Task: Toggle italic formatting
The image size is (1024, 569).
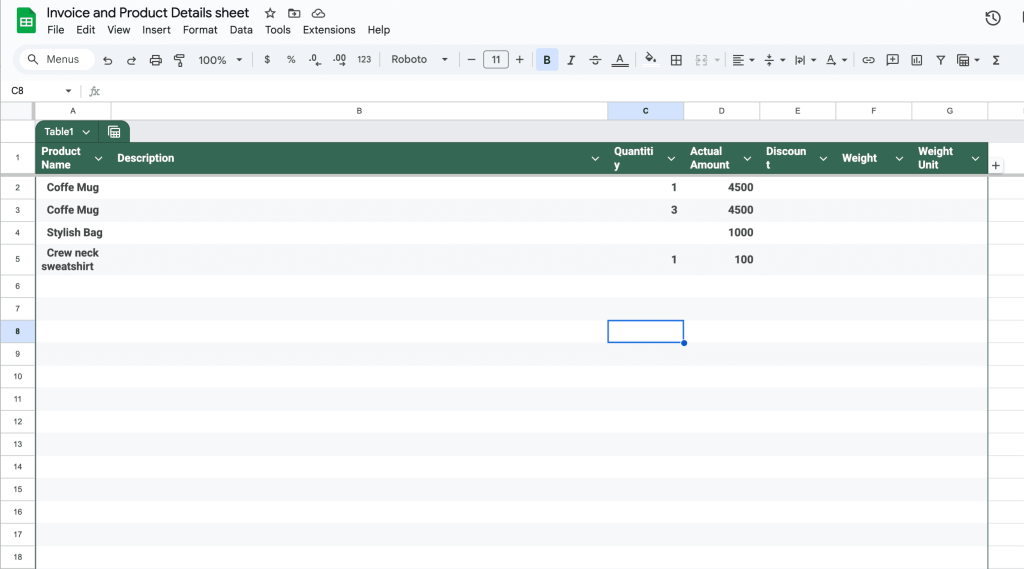Action: click(571, 60)
